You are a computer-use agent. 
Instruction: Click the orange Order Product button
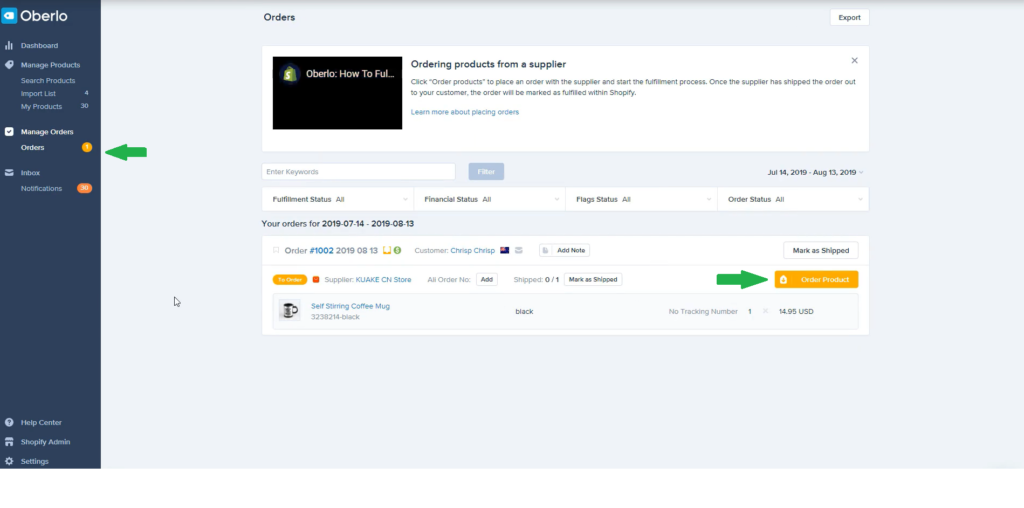(816, 279)
